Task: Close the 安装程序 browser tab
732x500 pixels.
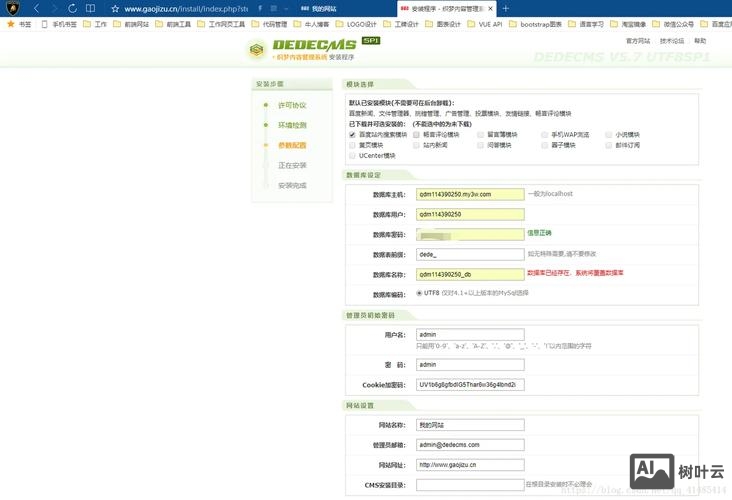Action: 490,8
